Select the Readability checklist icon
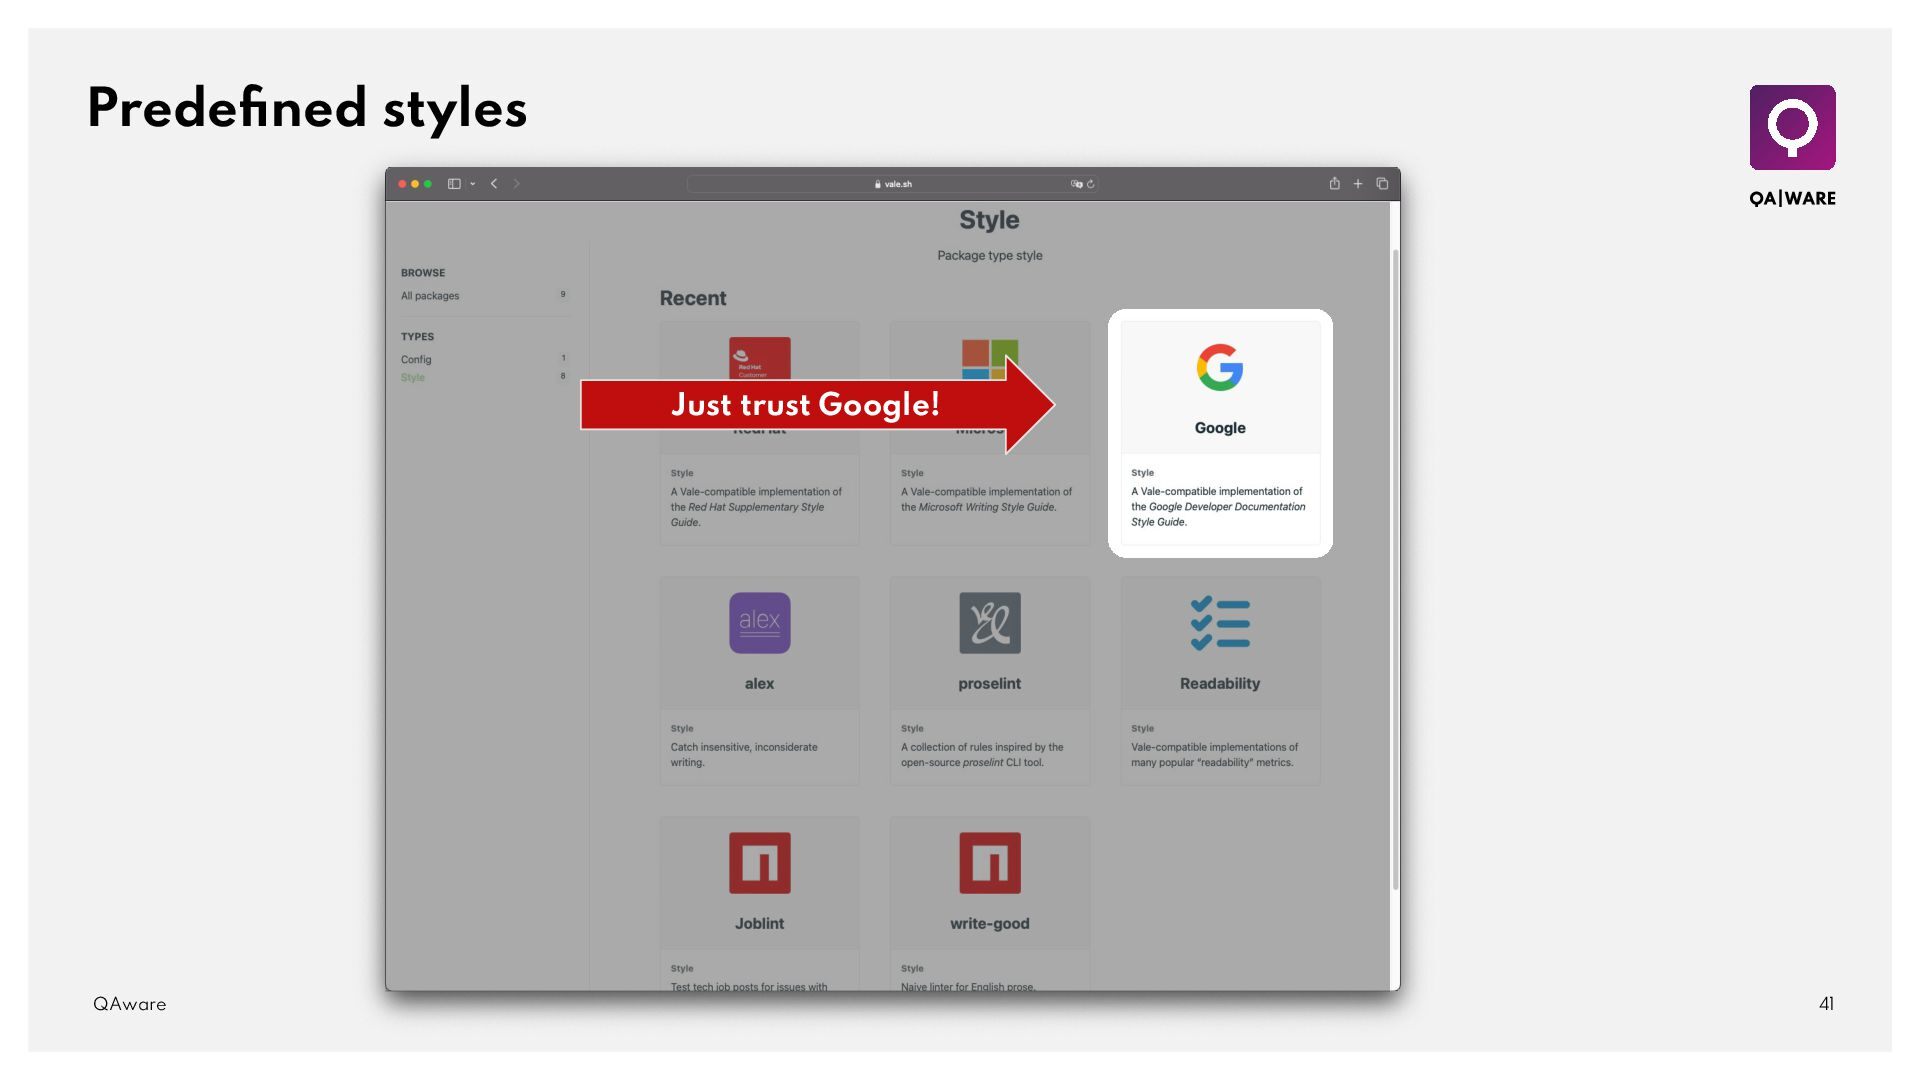The width and height of the screenshot is (1920, 1080). pos(1219,623)
